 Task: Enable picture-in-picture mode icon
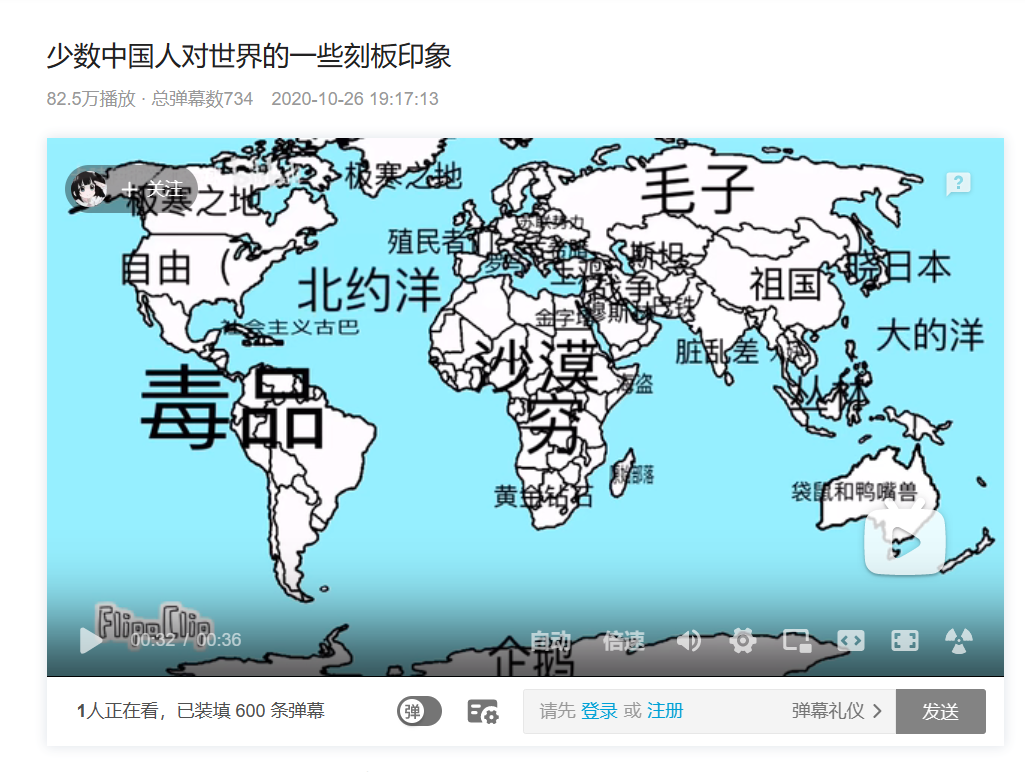coord(797,641)
